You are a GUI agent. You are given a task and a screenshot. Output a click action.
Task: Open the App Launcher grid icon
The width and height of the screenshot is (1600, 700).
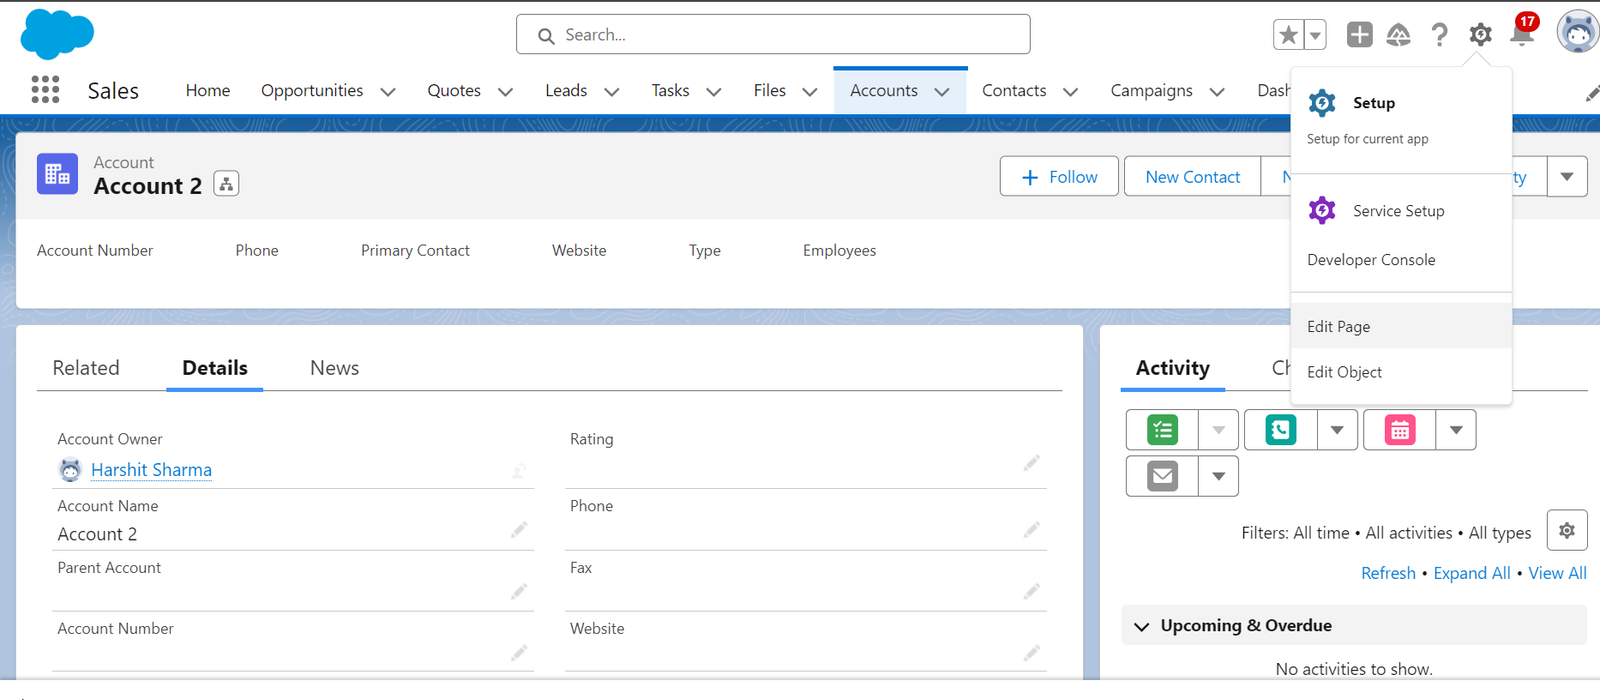tap(45, 90)
